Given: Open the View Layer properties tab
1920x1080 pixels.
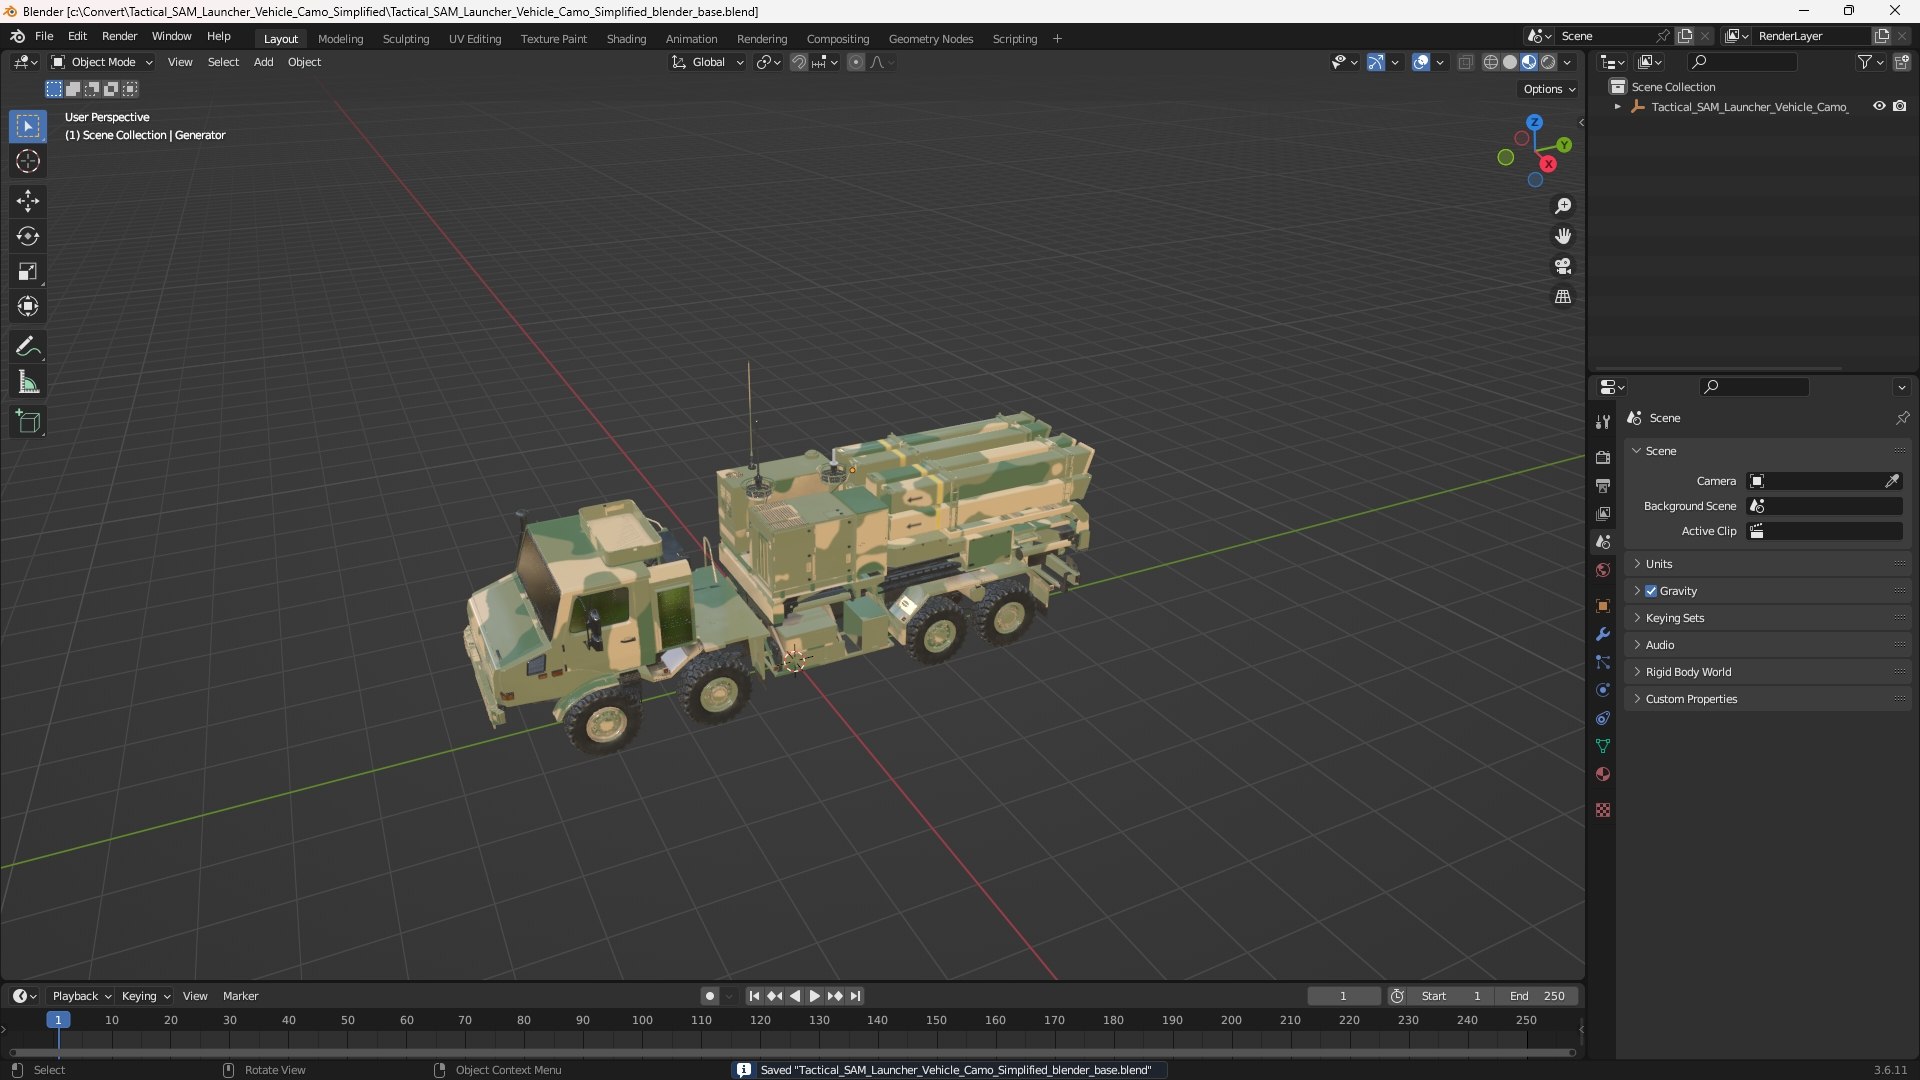Looking at the screenshot, I should tap(1603, 513).
